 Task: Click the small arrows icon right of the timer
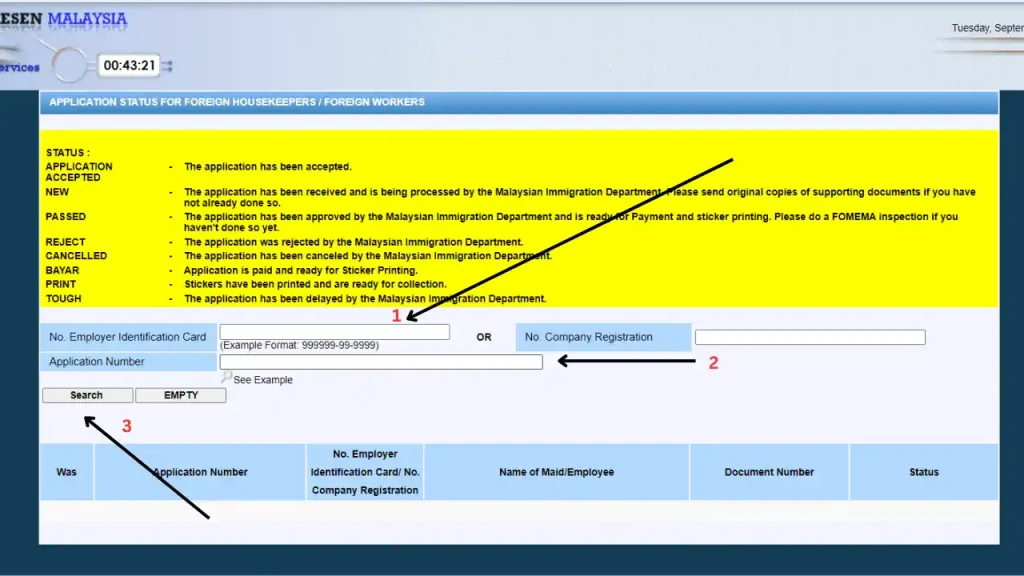167,66
